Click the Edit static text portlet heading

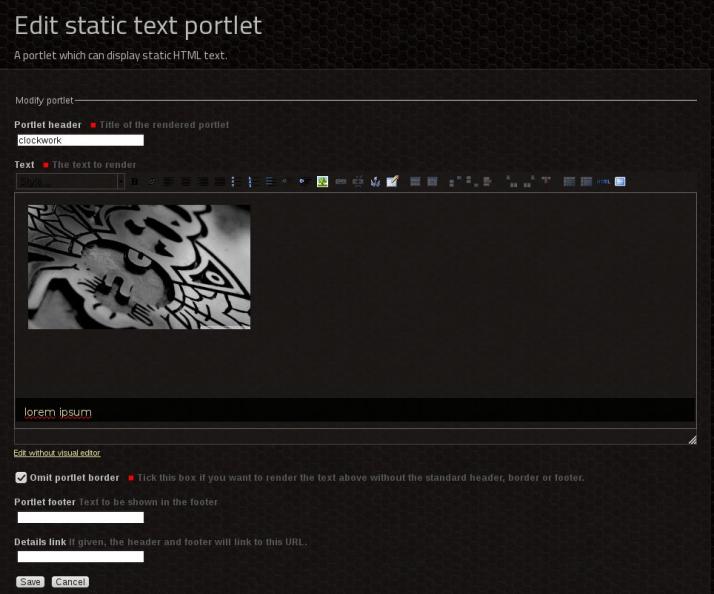coord(138,25)
